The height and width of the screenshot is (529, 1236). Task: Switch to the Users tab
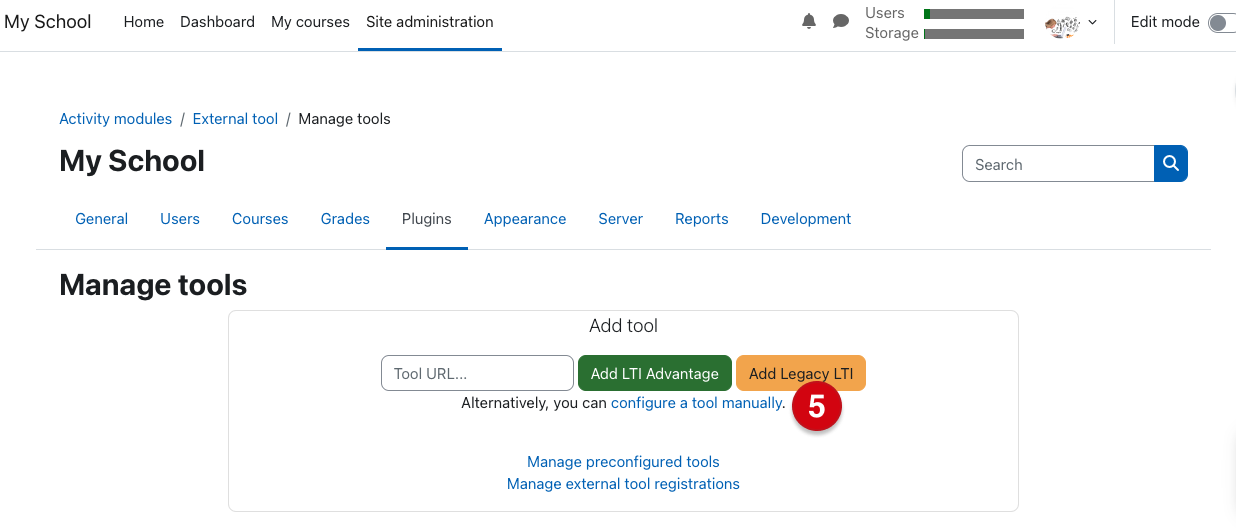point(180,218)
